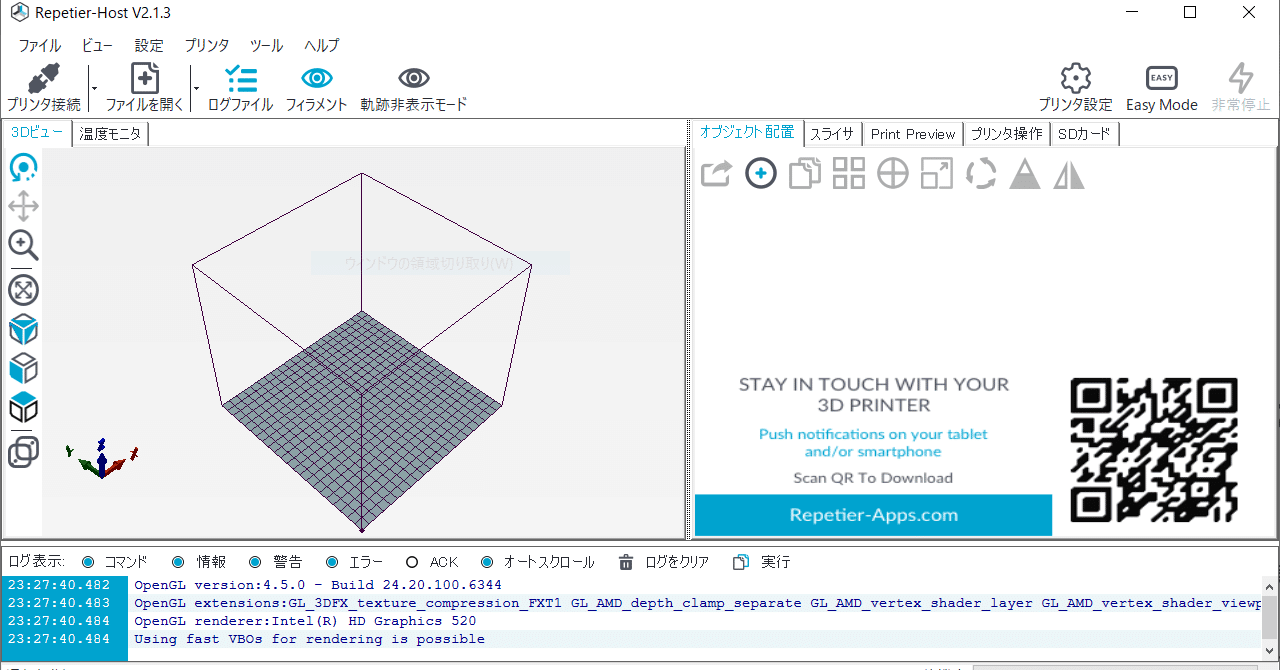Open the ツール menu
The image size is (1280, 670).
[264, 45]
